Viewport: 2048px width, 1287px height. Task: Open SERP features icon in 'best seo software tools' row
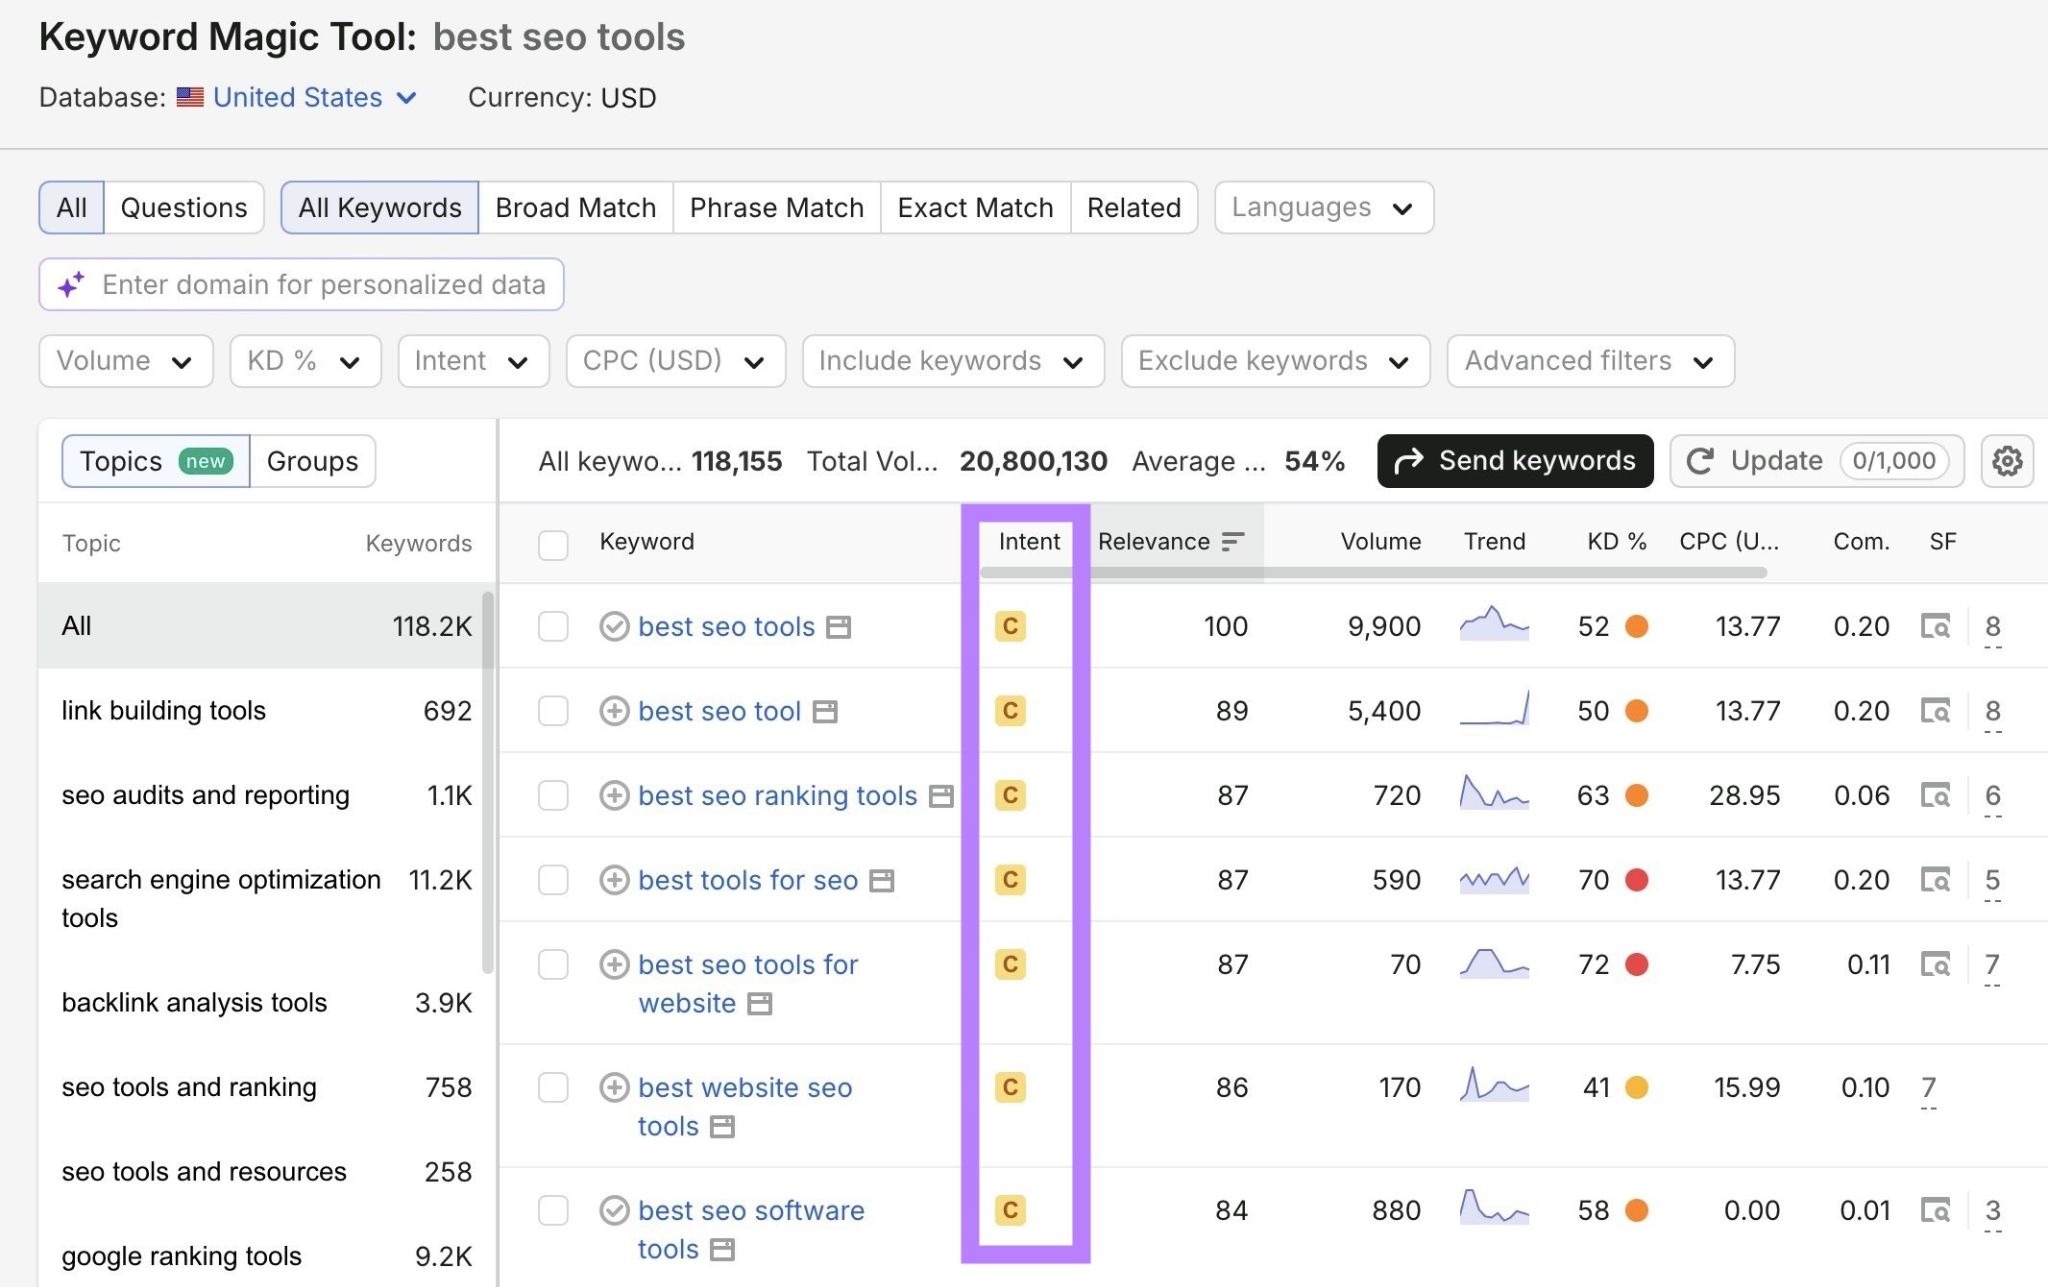[x=1936, y=1211]
